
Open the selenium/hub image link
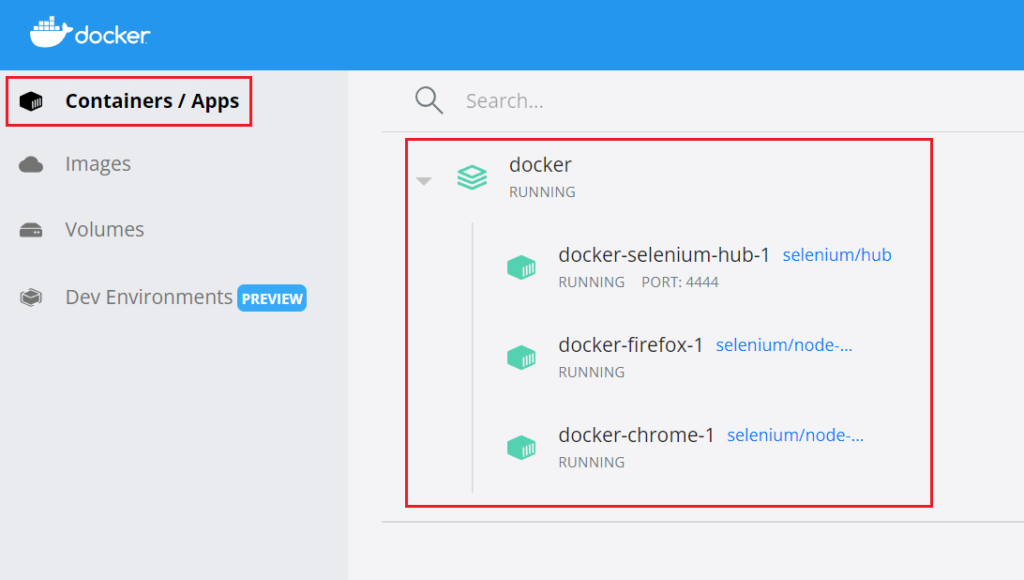pos(837,255)
